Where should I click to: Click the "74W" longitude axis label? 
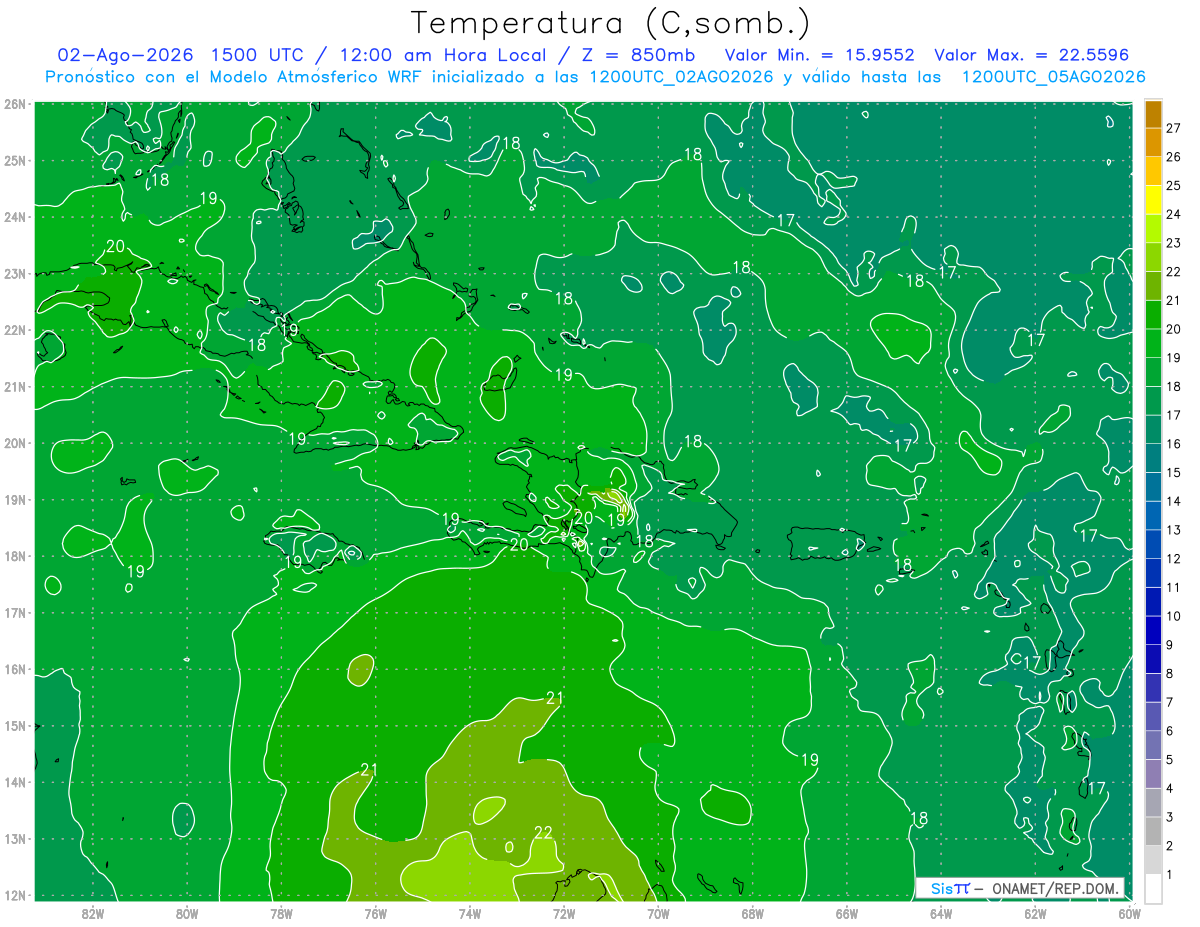(x=470, y=913)
